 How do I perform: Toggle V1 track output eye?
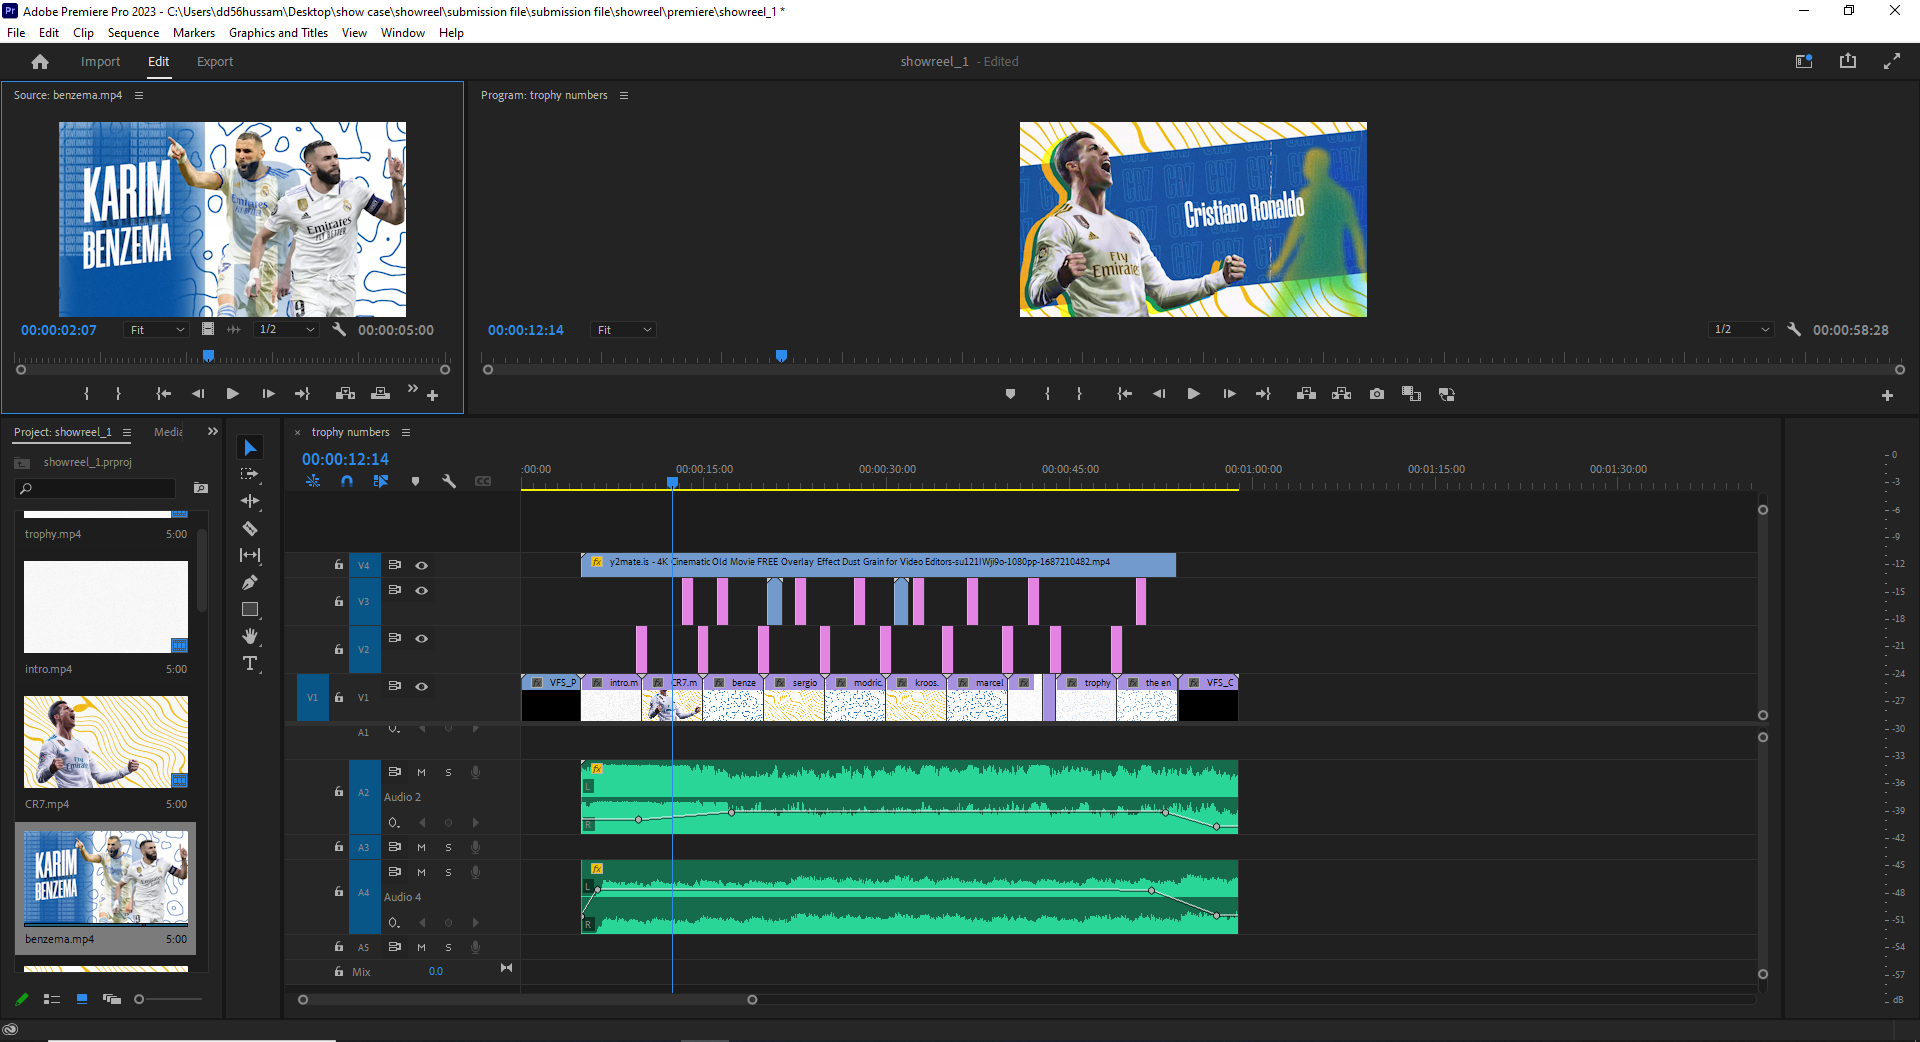422,686
